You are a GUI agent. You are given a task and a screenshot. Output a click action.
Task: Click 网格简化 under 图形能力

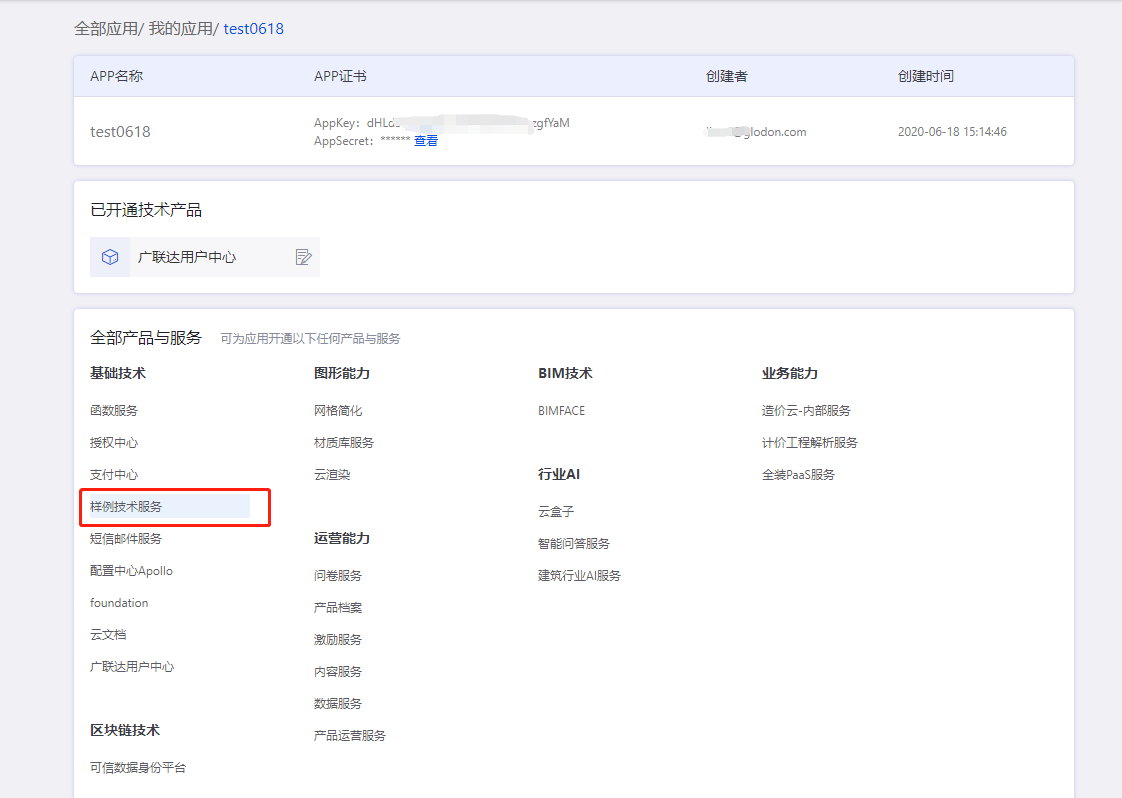click(x=338, y=411)
